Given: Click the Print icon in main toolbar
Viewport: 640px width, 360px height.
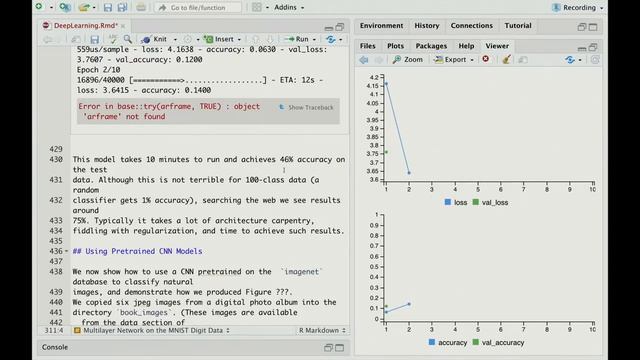Looking at the screenshot, I should (141, 7).
